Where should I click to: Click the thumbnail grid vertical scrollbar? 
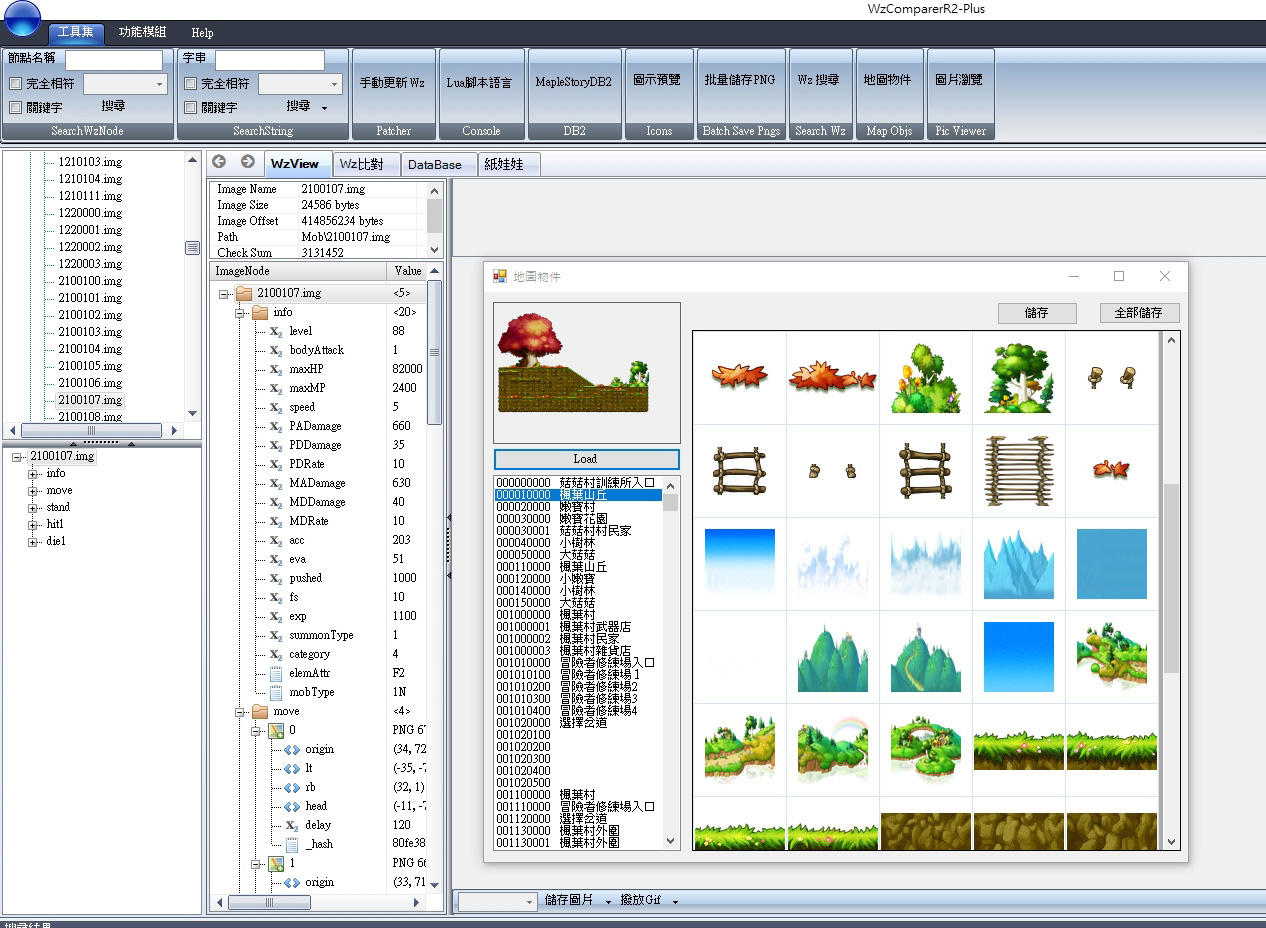(1171, 591)
